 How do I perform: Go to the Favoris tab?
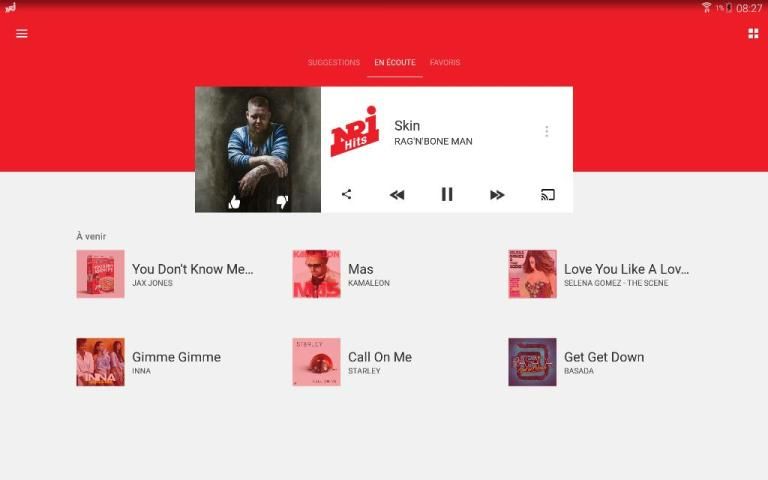(x=445, y=63)
